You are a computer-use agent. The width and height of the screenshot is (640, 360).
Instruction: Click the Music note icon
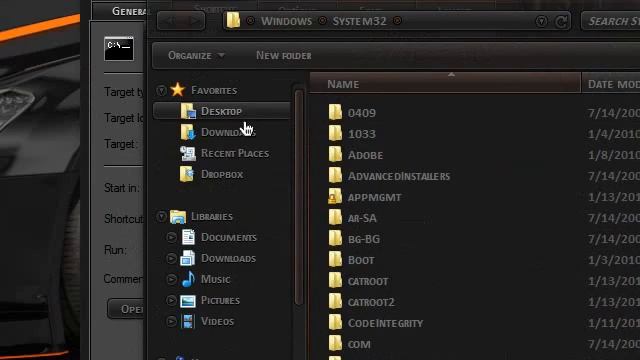(x=188, y=279)
